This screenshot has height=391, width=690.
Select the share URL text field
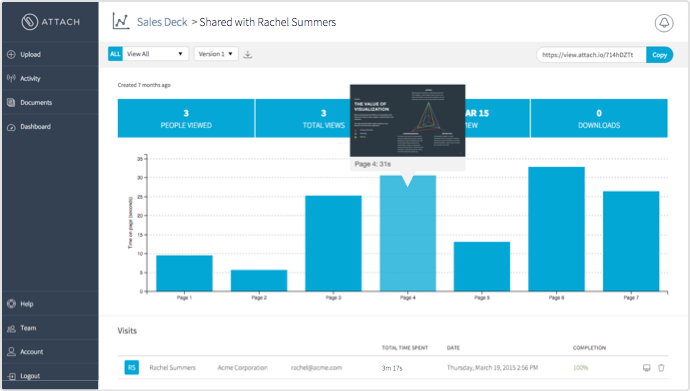591,55
